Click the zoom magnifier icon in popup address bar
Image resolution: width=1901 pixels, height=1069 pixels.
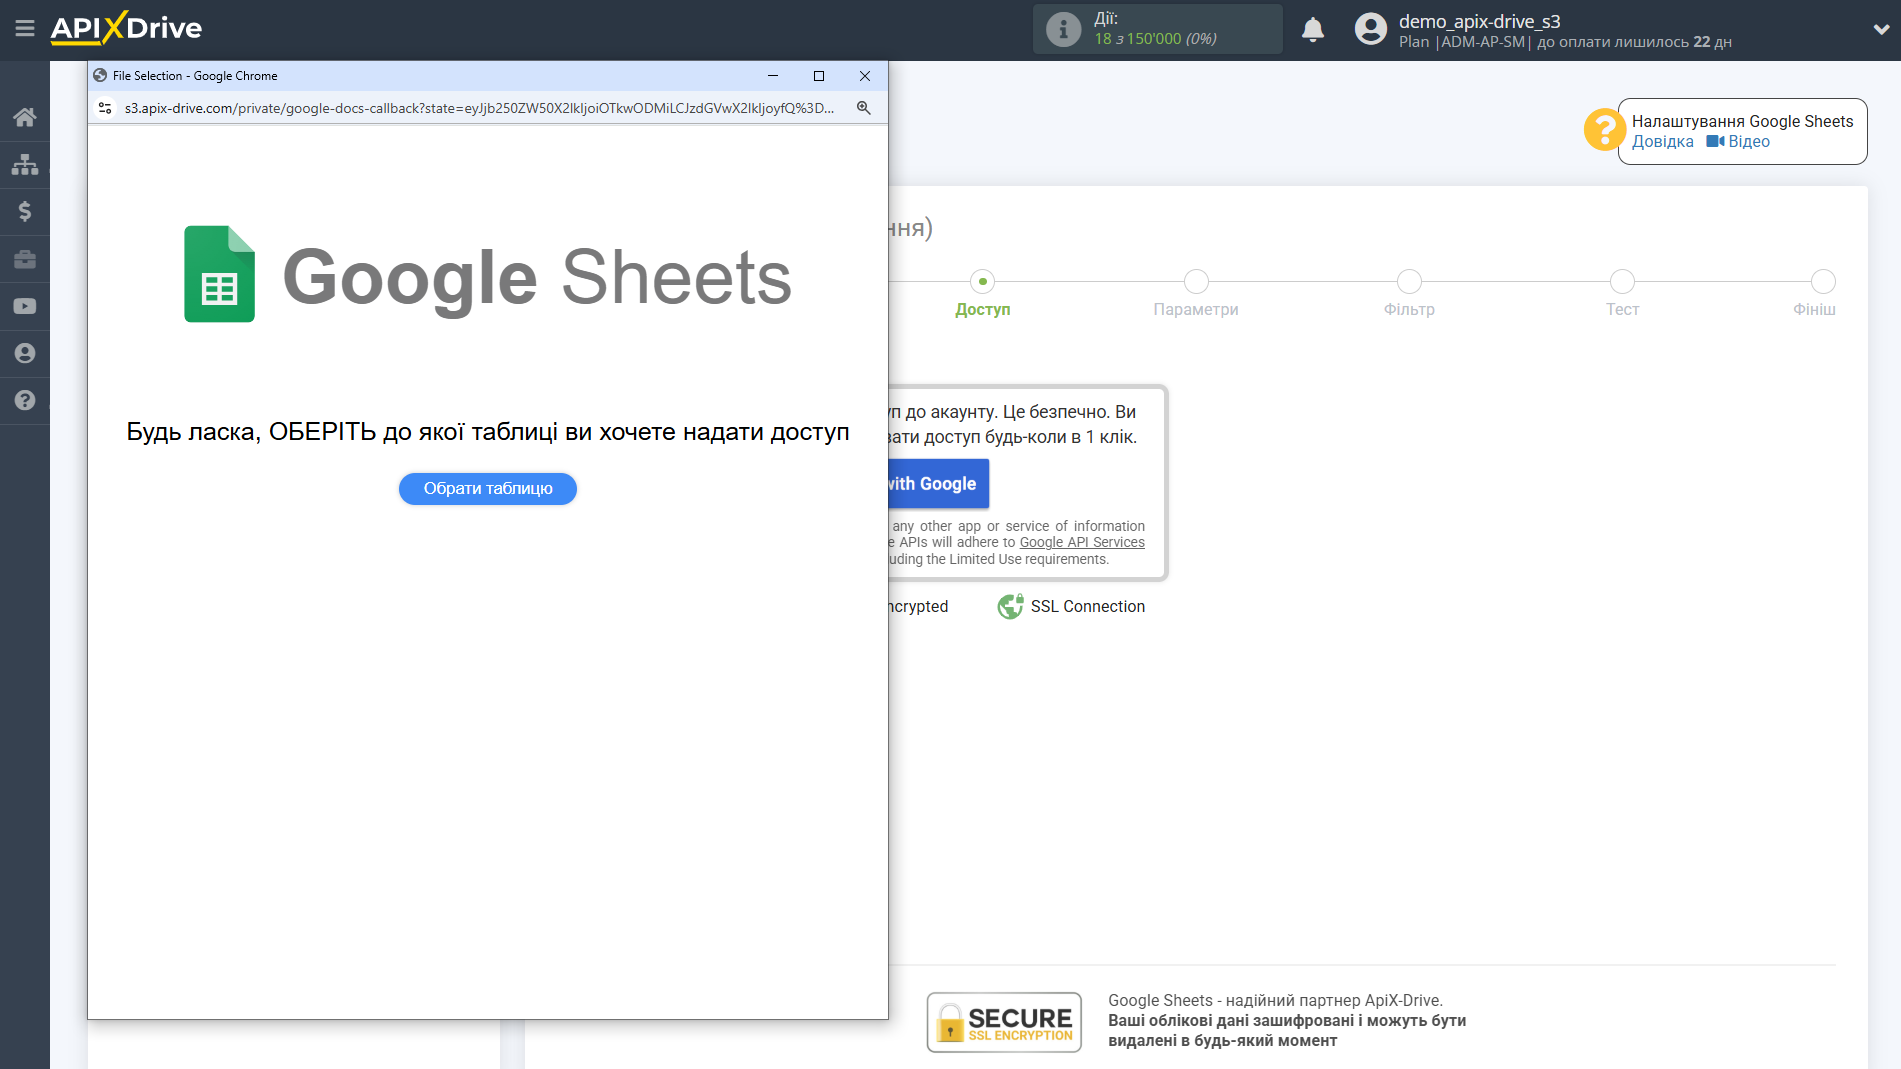(x=864, y=108)
